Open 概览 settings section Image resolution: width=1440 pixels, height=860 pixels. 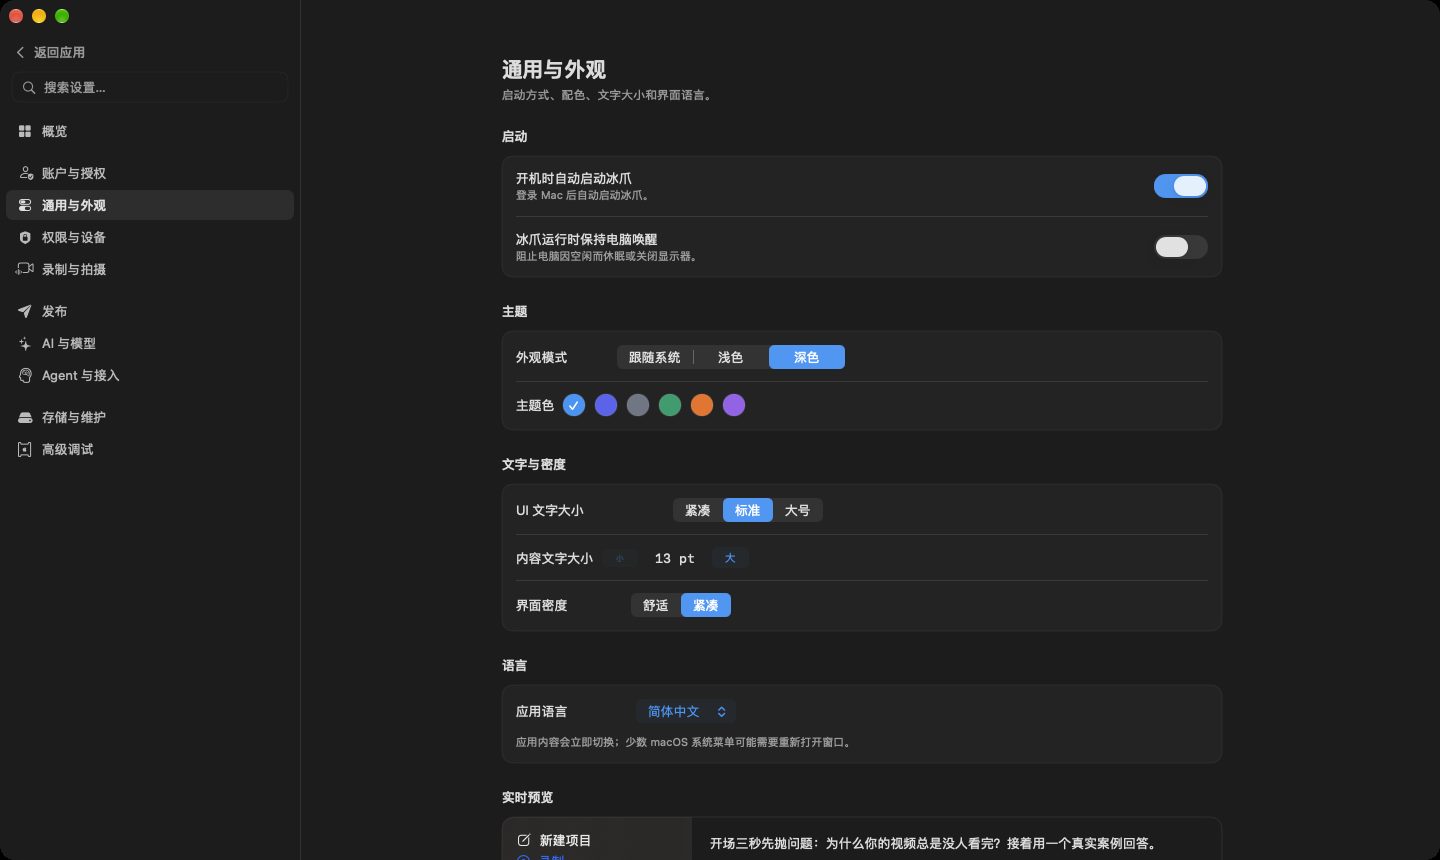coord(150,131)
